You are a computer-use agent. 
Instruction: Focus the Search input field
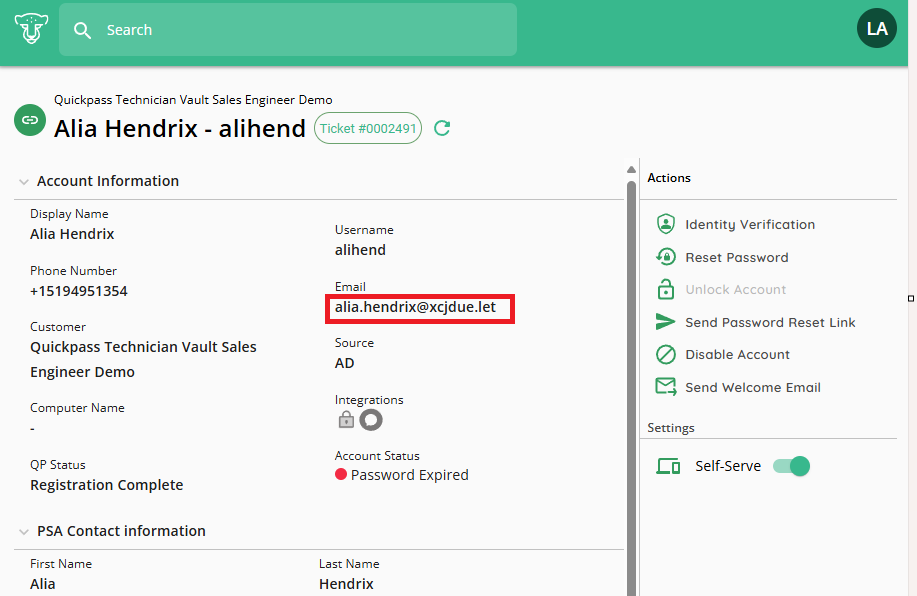[288, 30]
